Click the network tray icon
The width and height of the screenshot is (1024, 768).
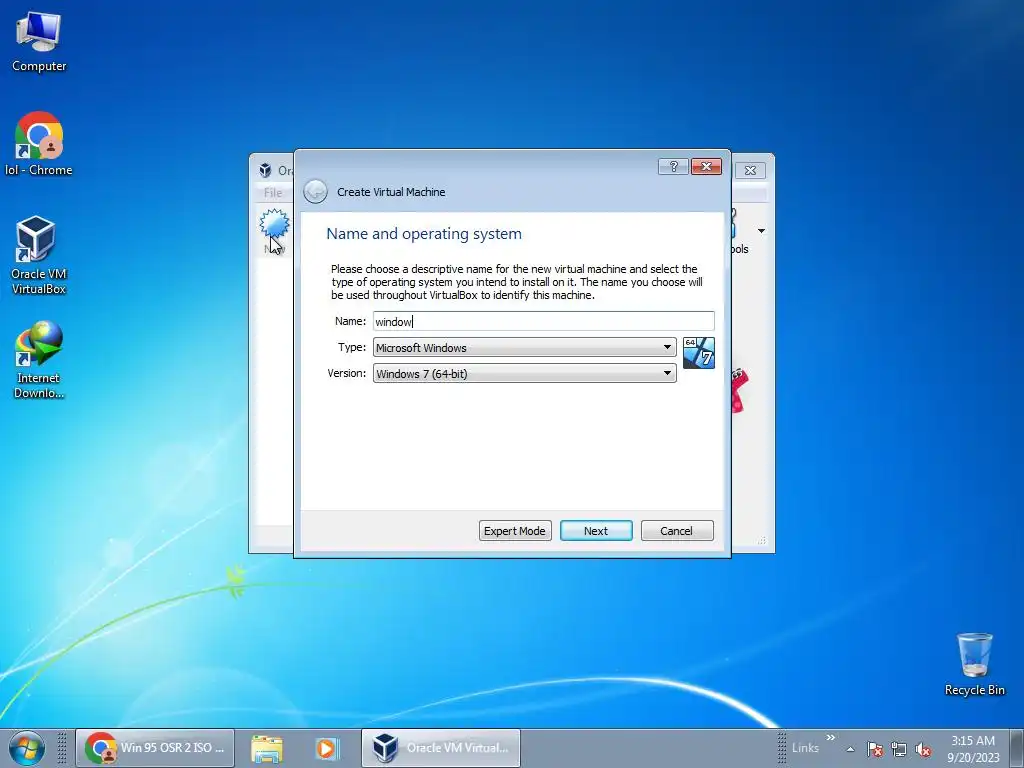(899, 749)
